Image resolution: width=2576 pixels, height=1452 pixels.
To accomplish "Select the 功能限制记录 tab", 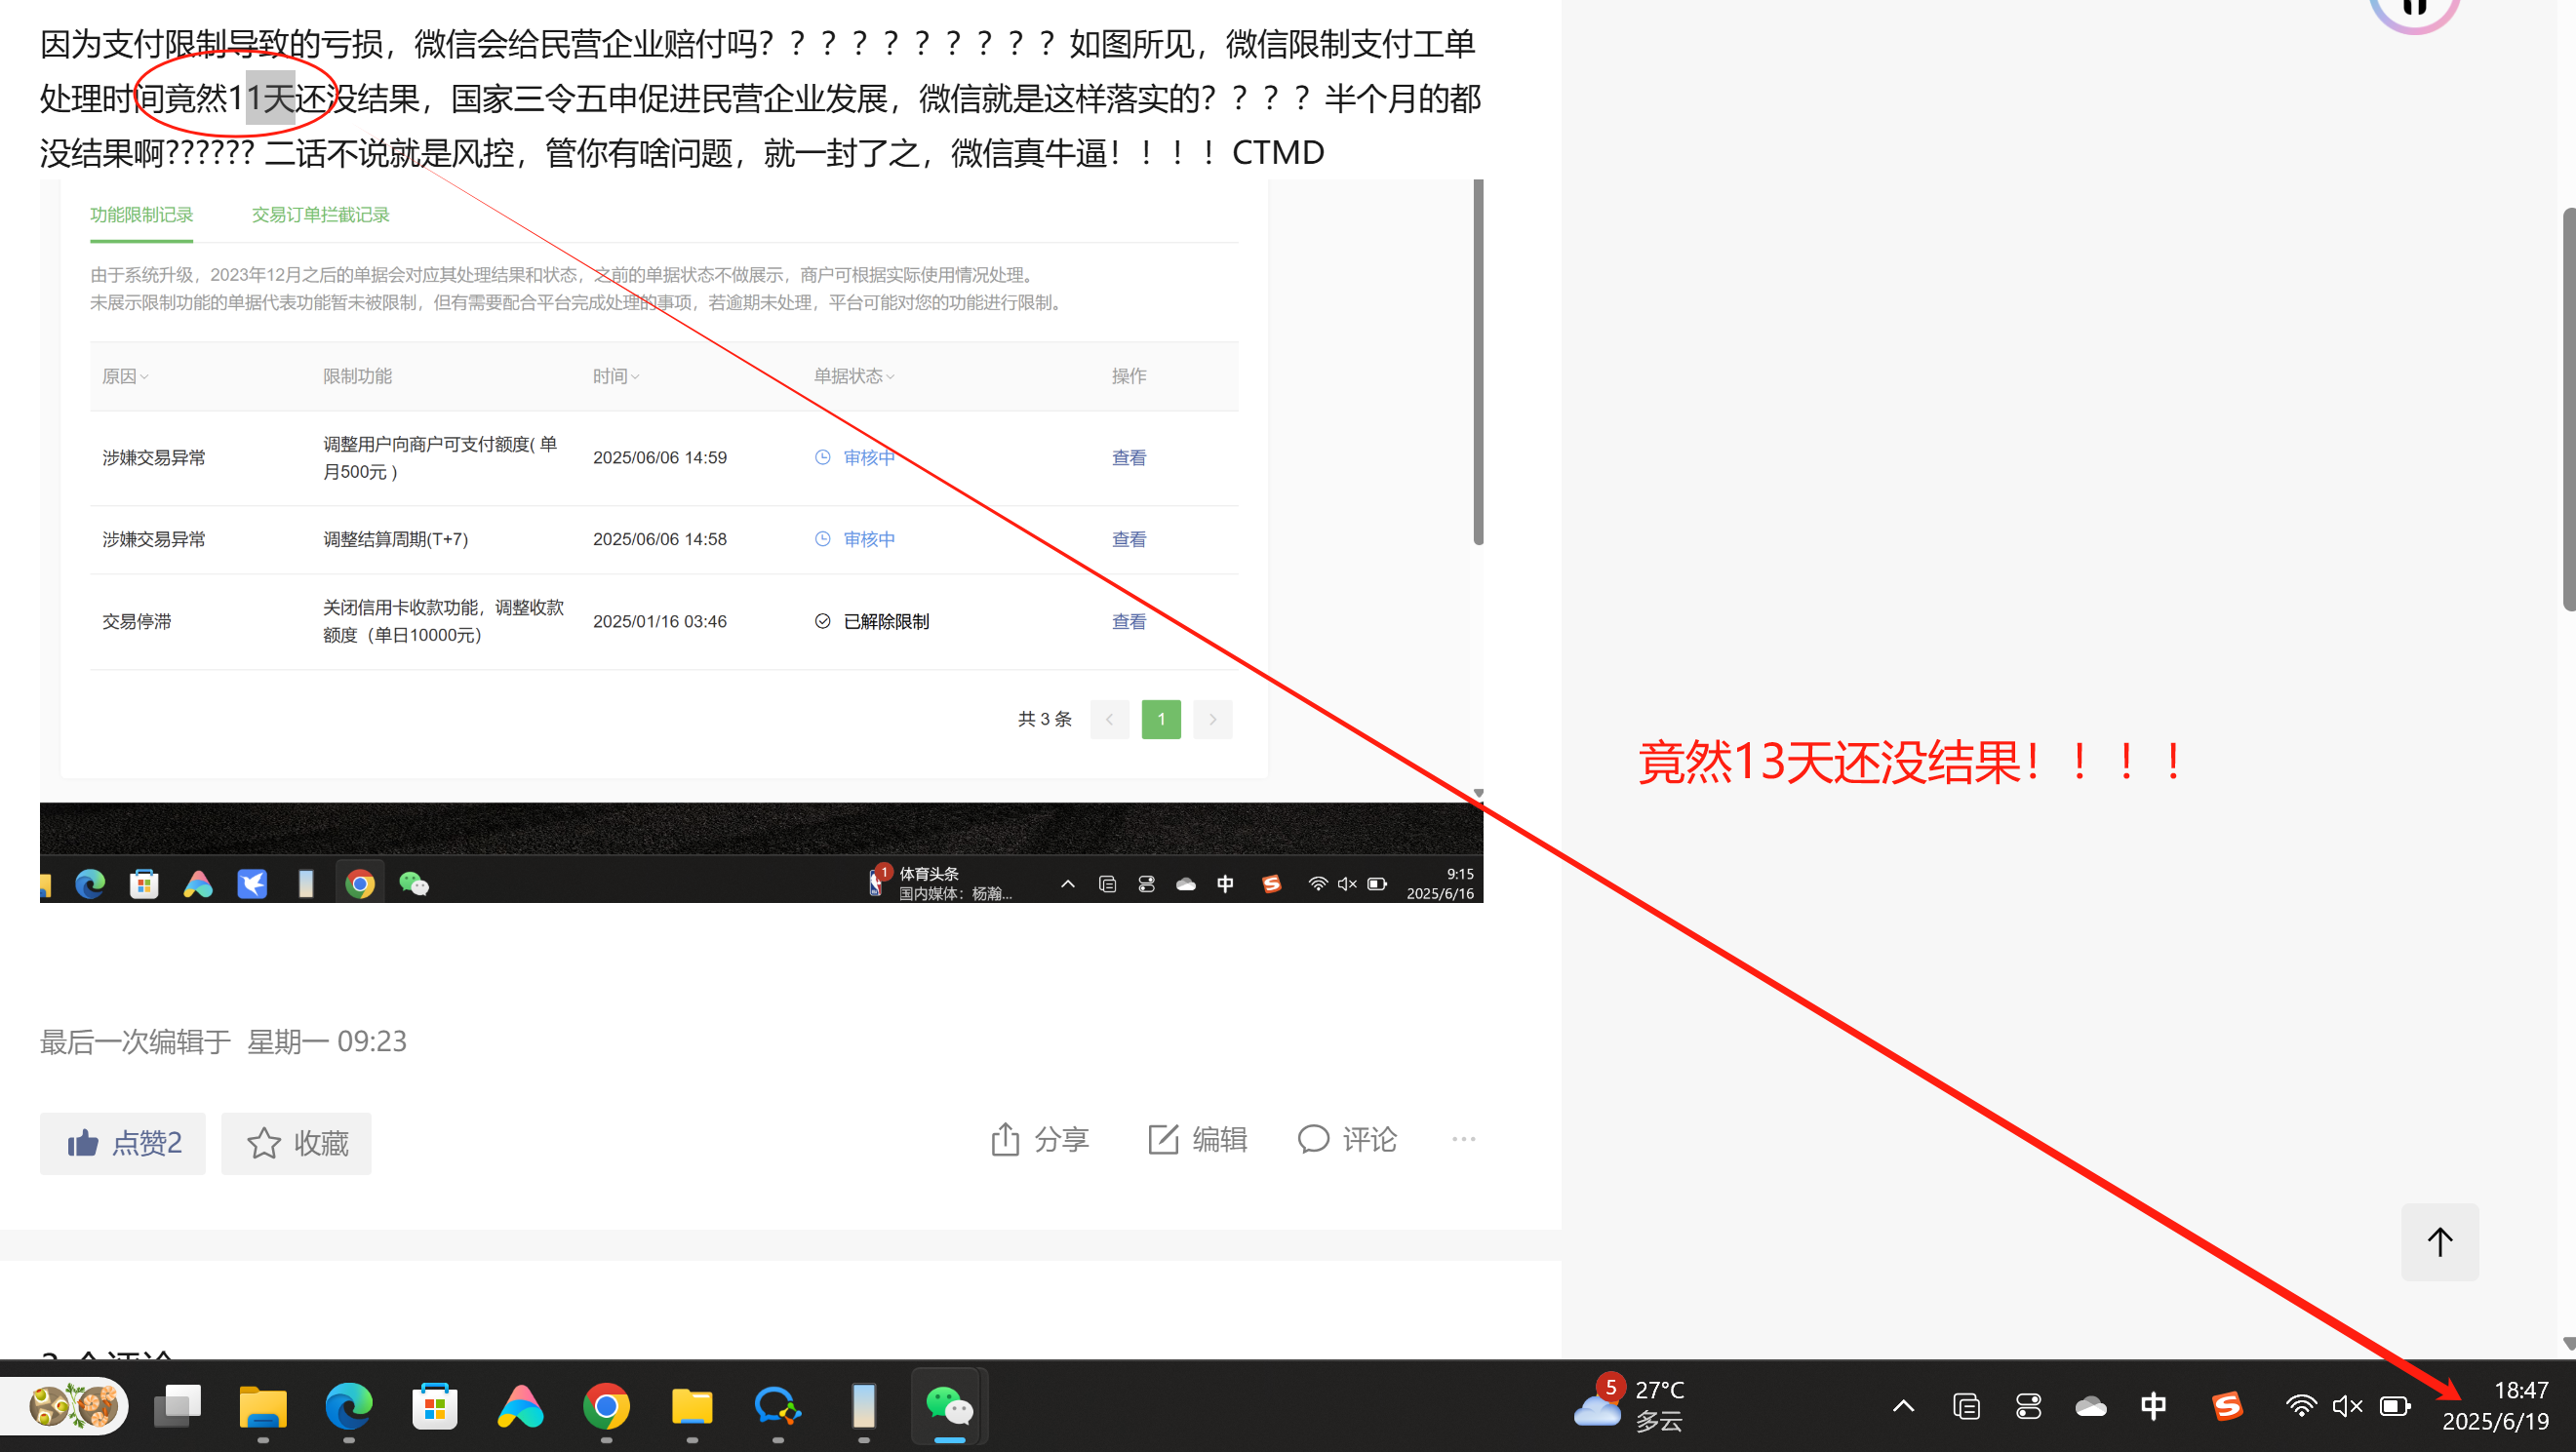I will (x=141, y=215).
